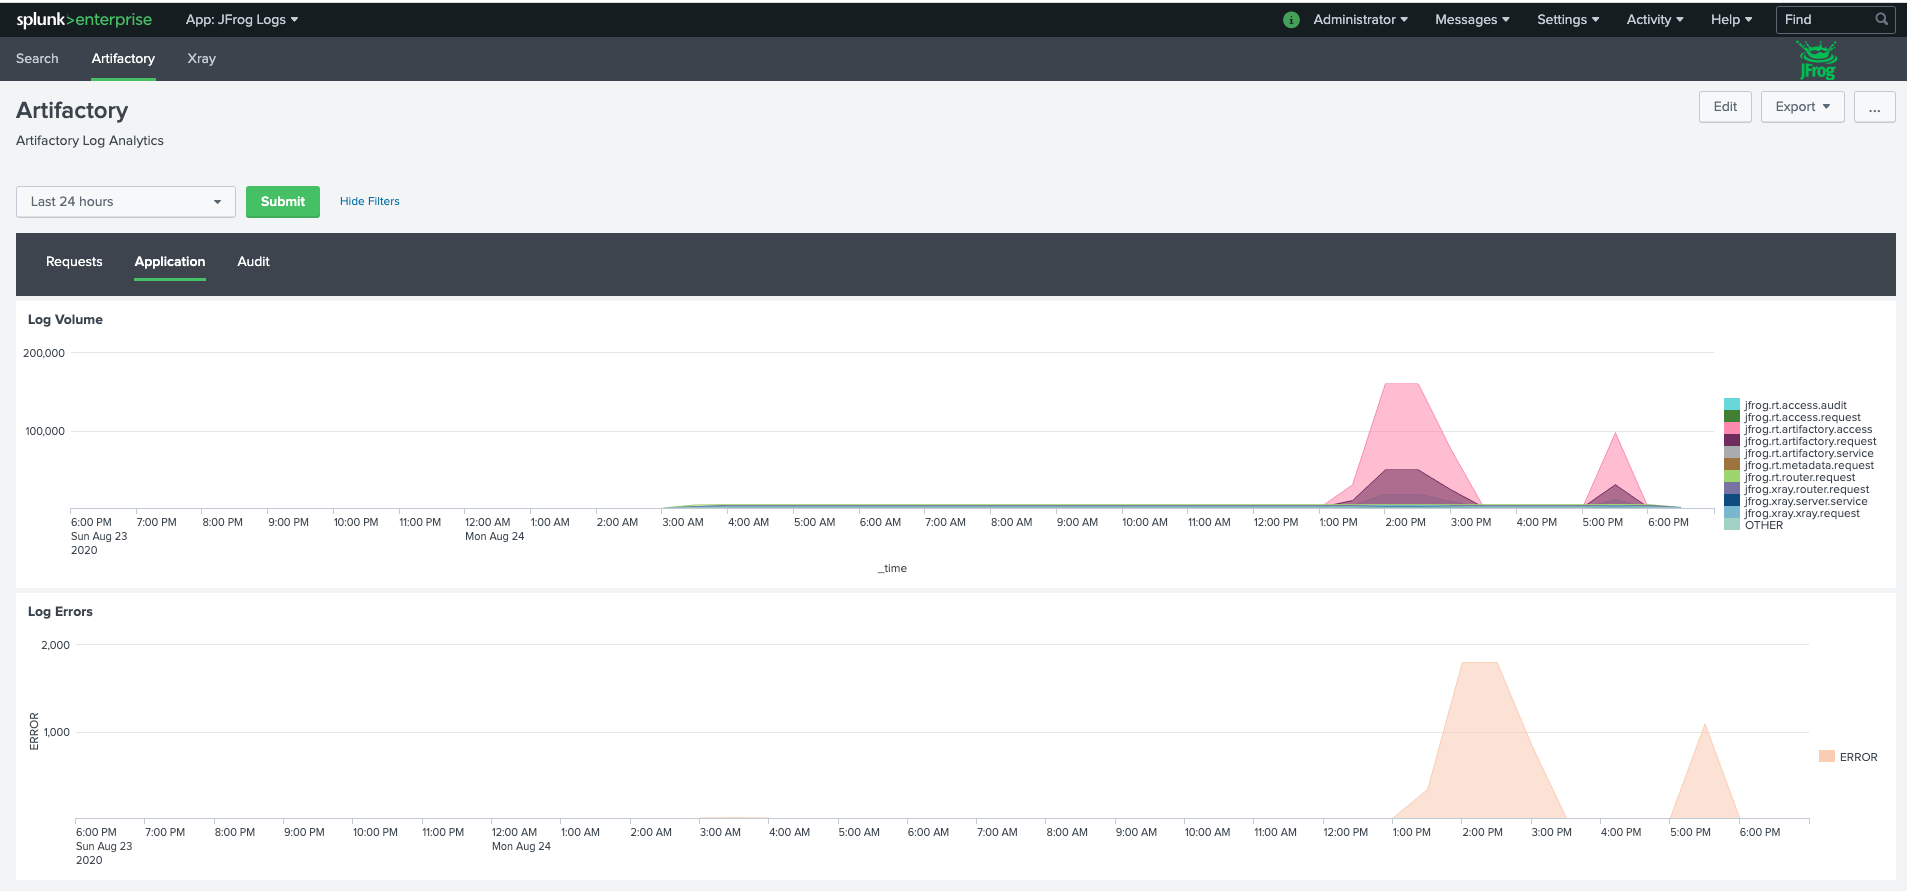
Task: Click the _time axis label in Log Volume
Action: pos(892,568)
